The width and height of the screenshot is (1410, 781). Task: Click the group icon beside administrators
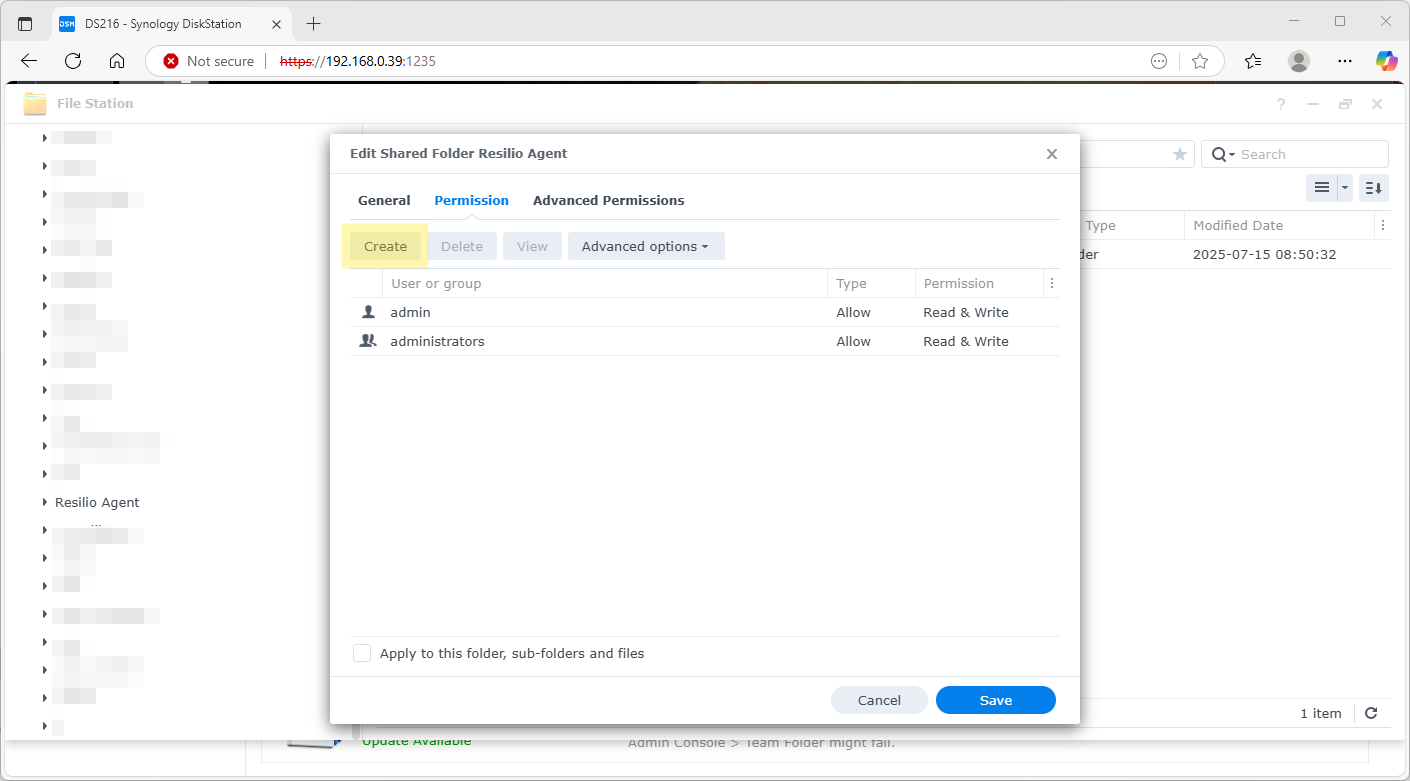tap(367, 340)
